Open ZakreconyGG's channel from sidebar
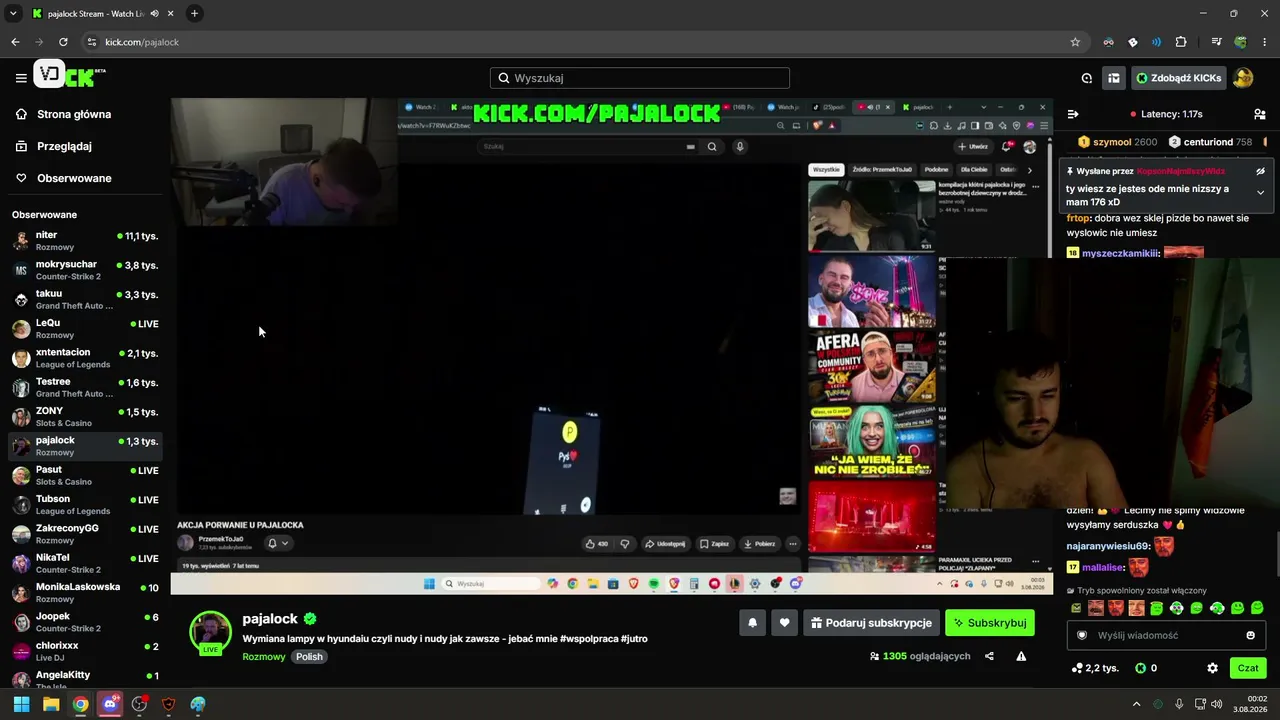 [x=85, y=534]
